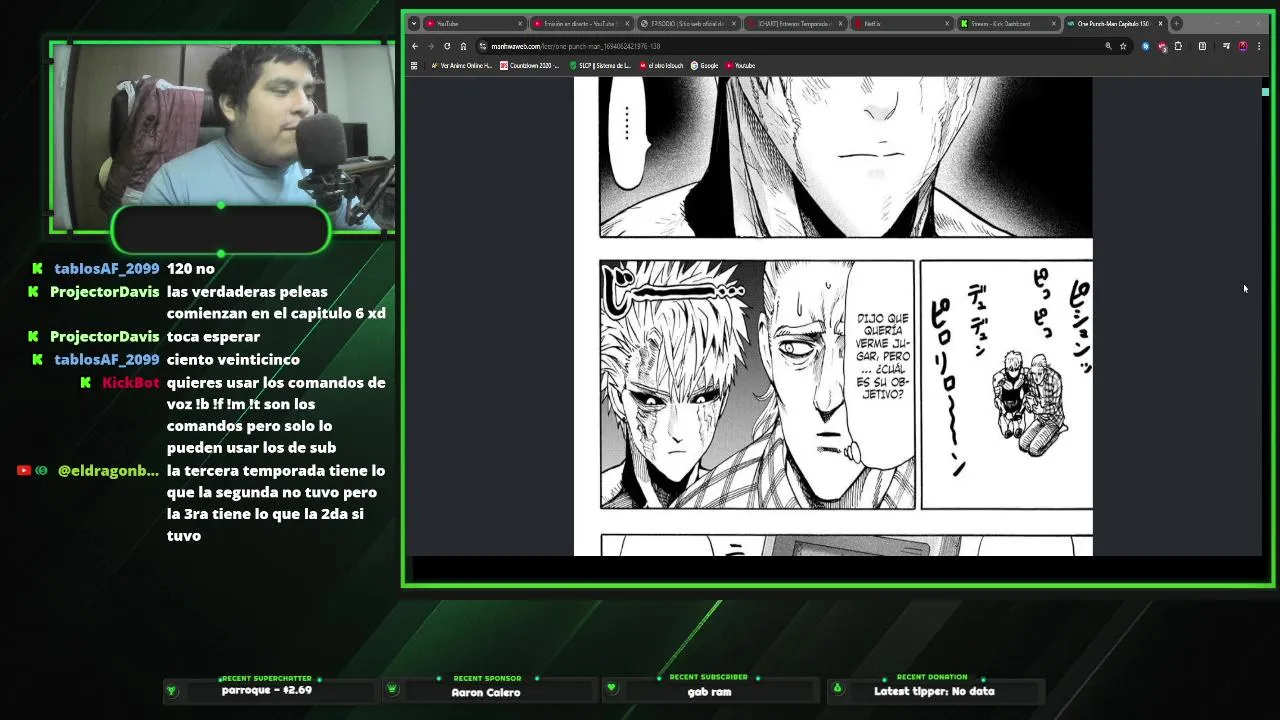
Task: Open the Chrome three-dot menu
Action: 1258,46
